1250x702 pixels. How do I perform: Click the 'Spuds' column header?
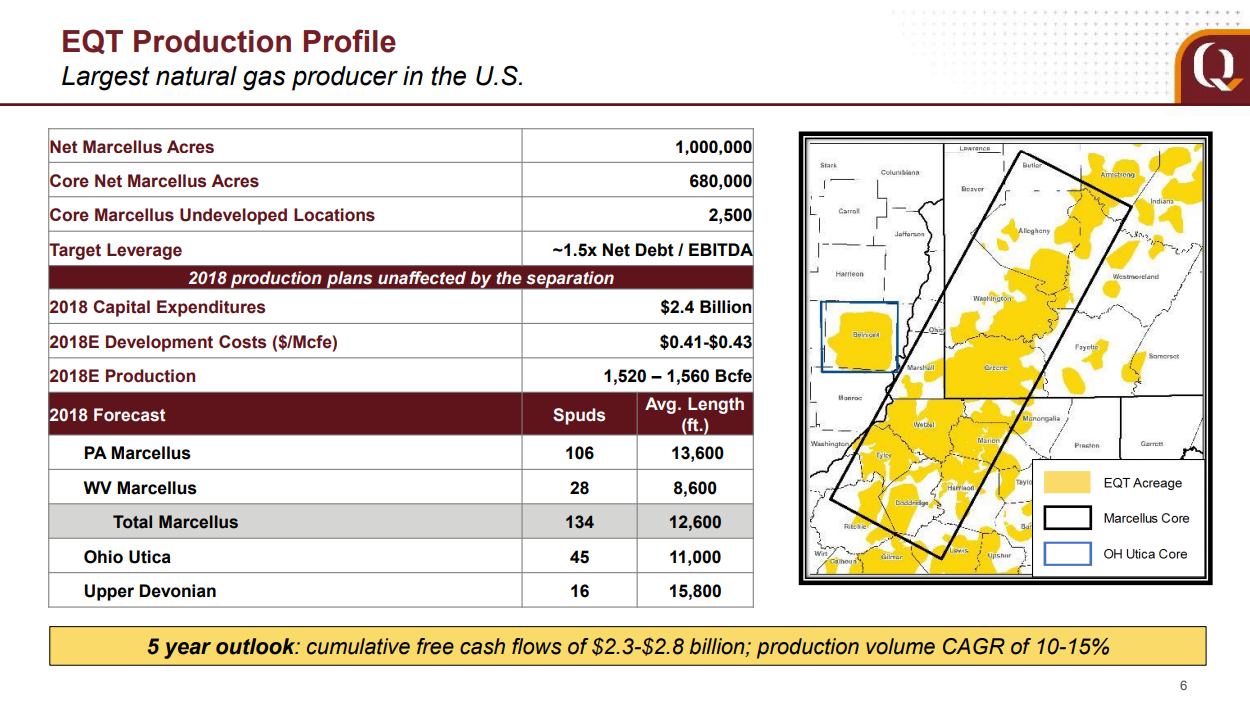point(579,415)
